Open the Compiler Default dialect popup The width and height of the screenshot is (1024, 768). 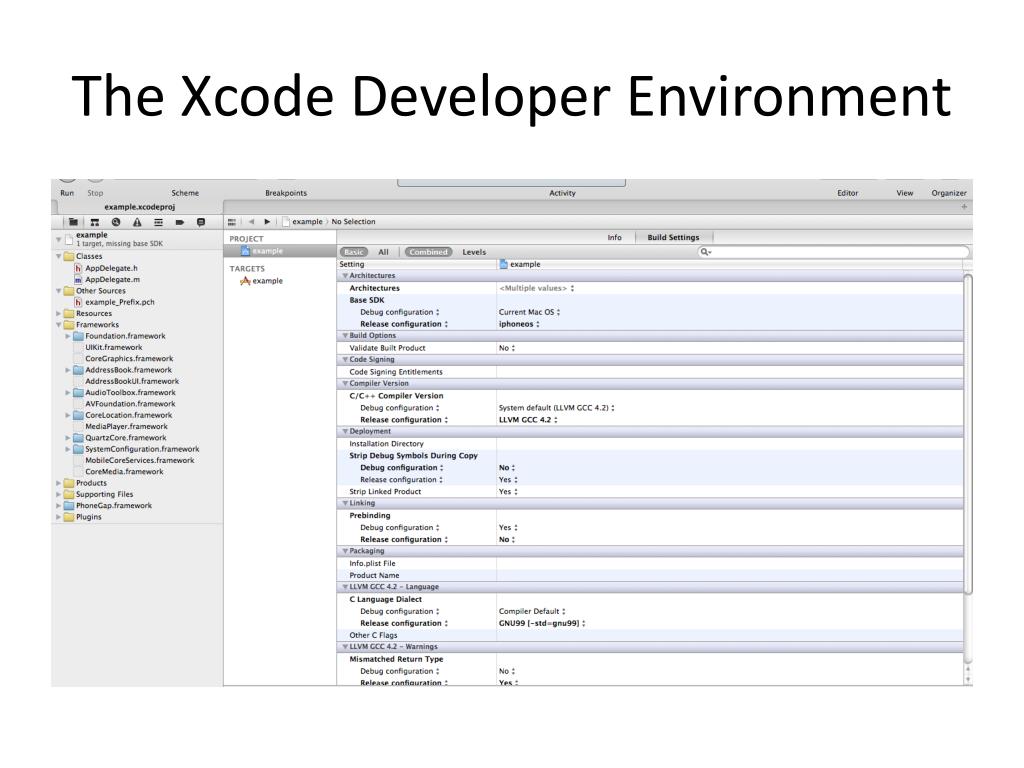(x=532, y=612)
